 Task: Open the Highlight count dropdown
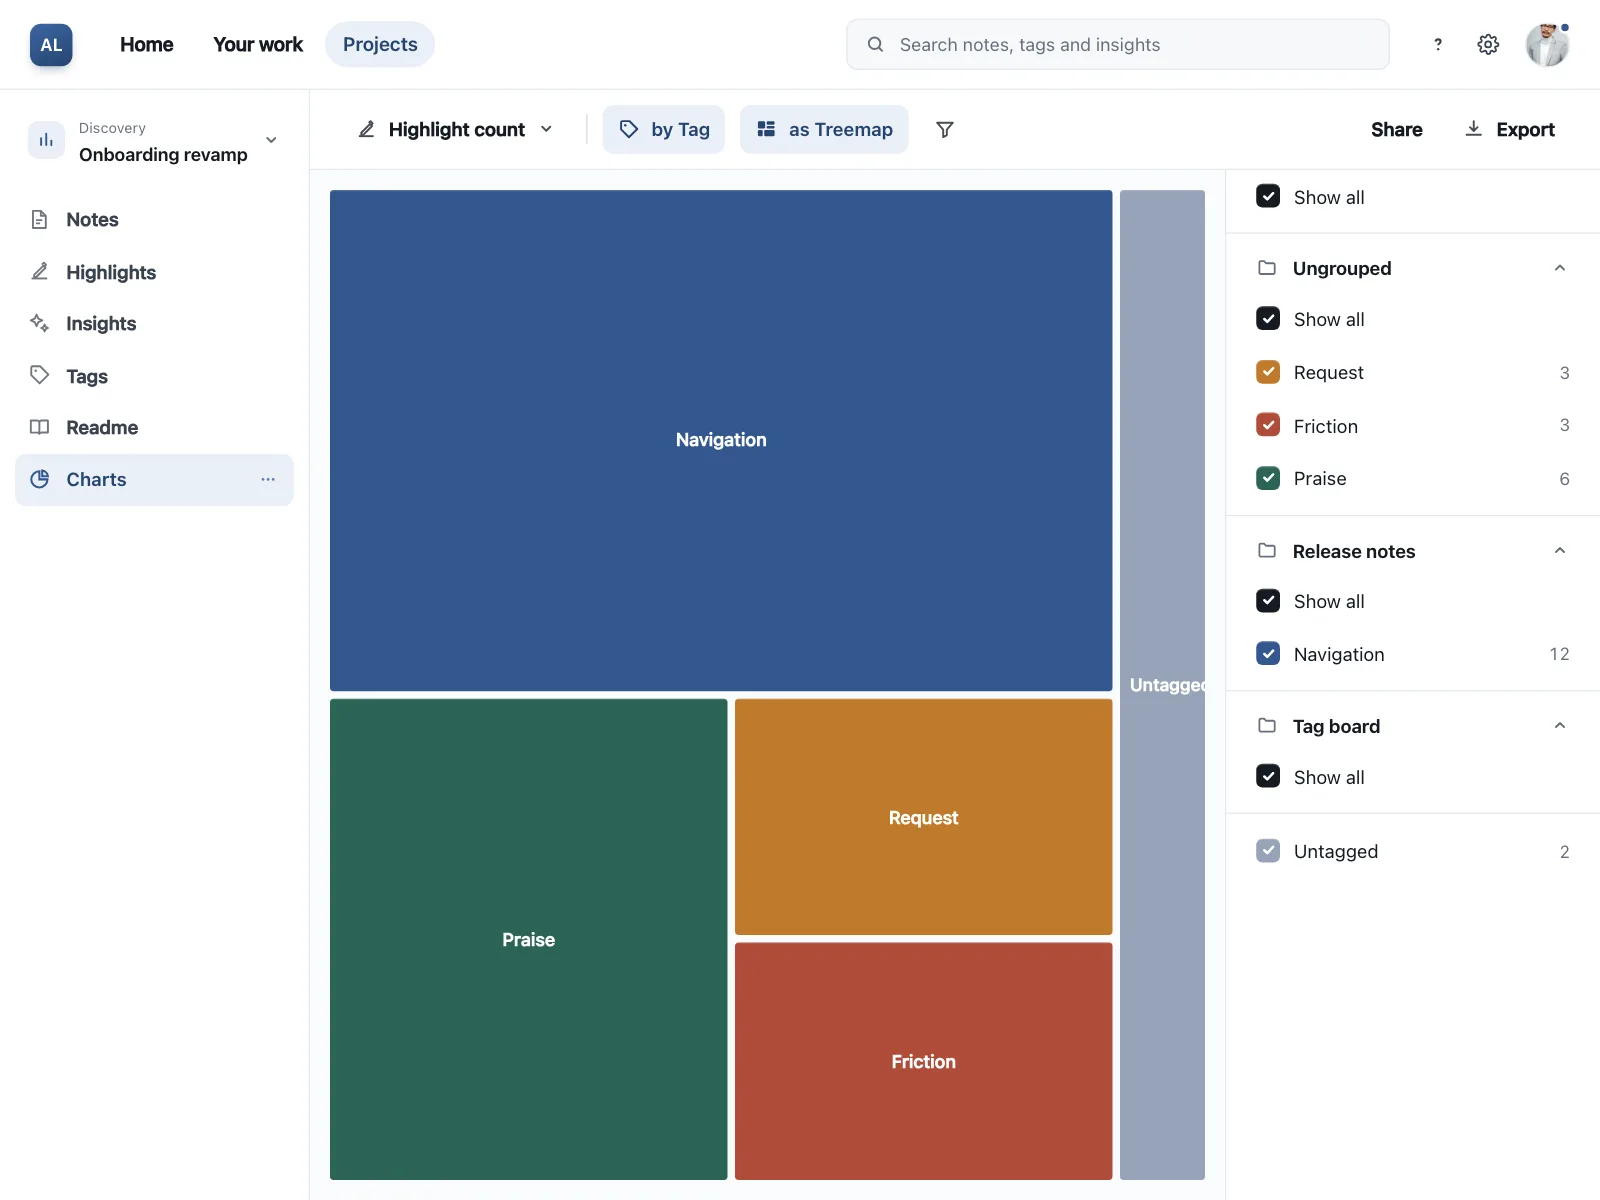456,129
